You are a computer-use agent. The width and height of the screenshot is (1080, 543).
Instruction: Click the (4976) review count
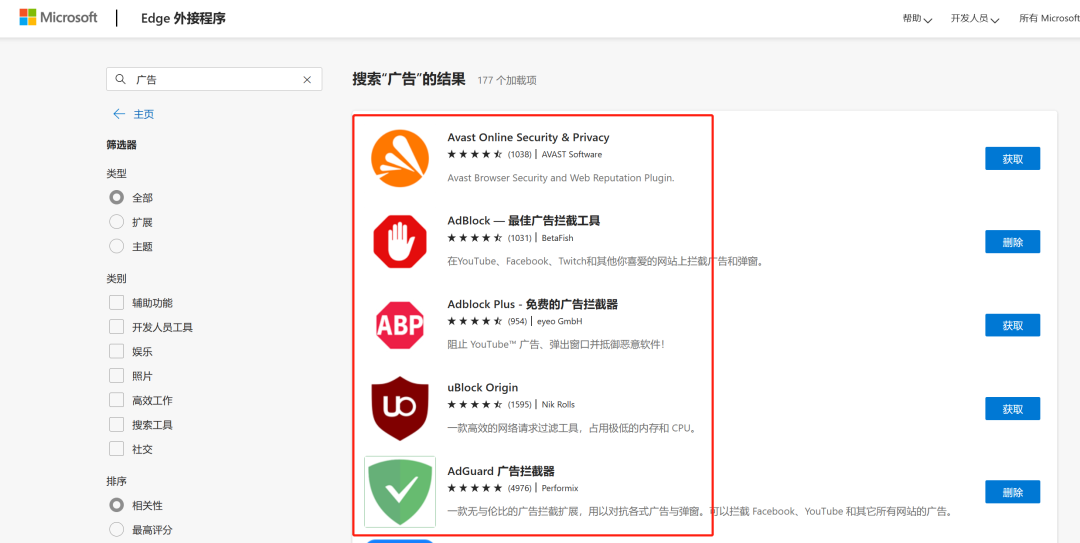click(519, 488)
